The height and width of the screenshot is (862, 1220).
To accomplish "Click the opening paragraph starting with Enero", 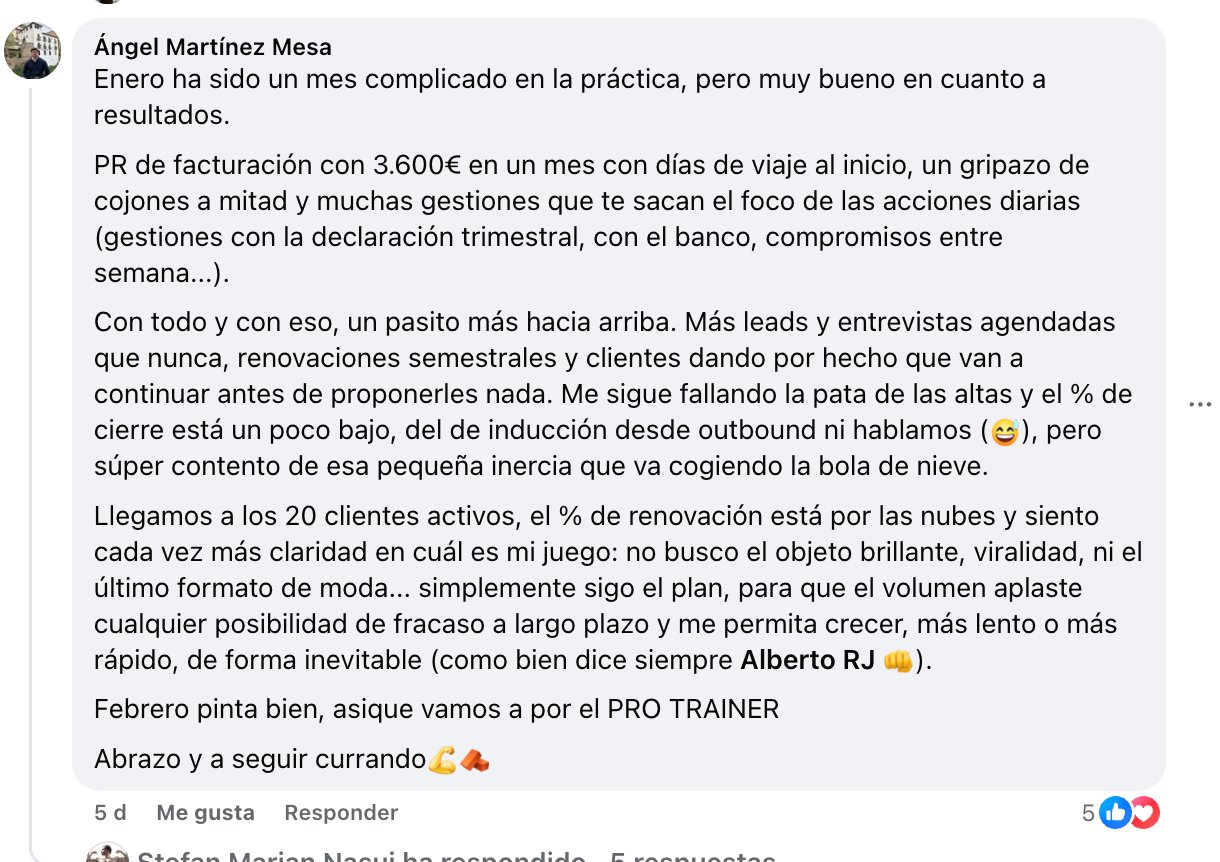I will click(x=570, y=97).
